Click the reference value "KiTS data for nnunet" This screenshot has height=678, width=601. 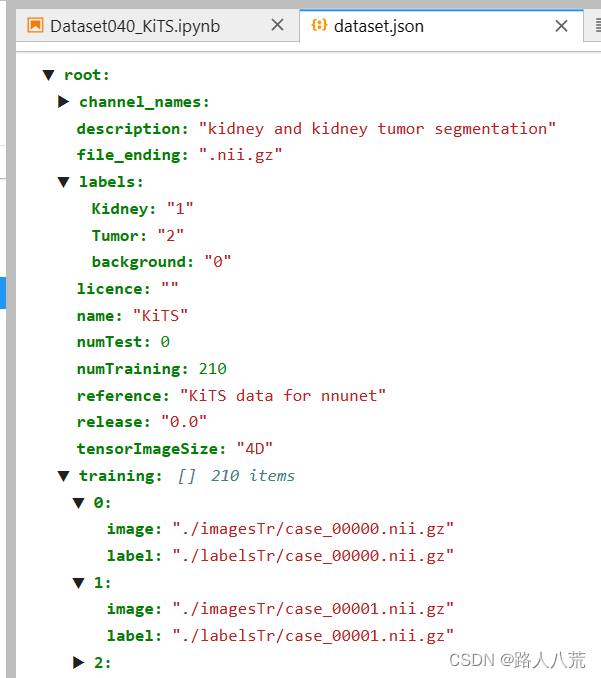click(283, 396)
